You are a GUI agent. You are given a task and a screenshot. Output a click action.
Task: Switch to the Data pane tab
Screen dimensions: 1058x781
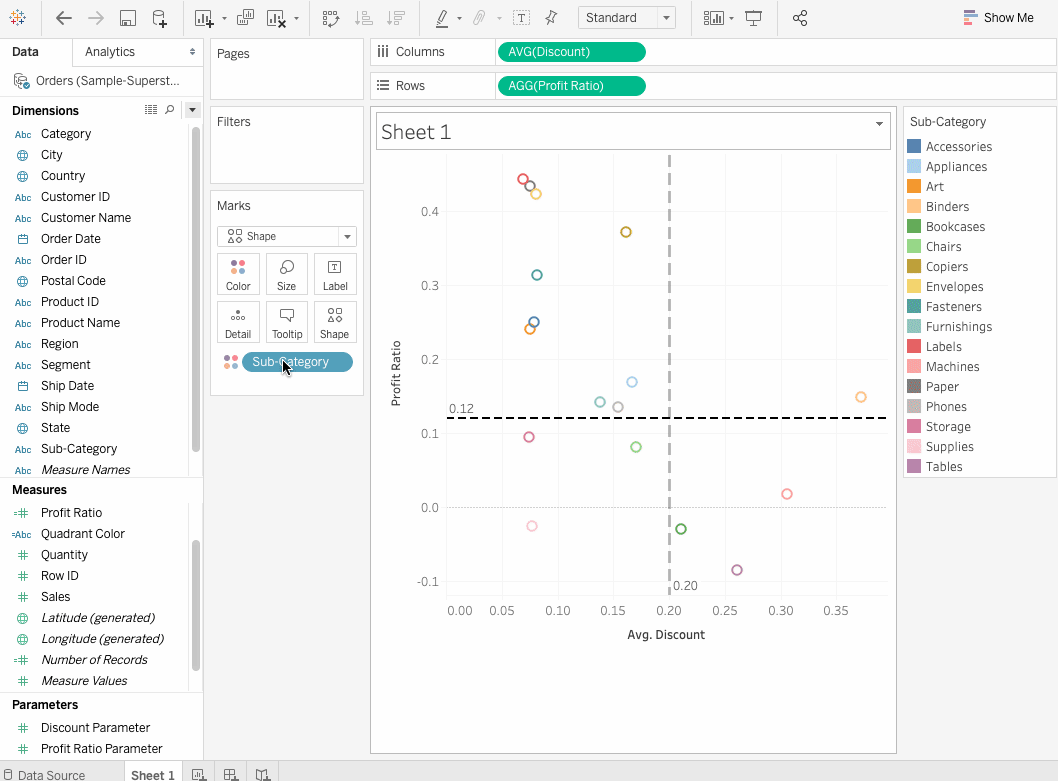coord(25,52)
